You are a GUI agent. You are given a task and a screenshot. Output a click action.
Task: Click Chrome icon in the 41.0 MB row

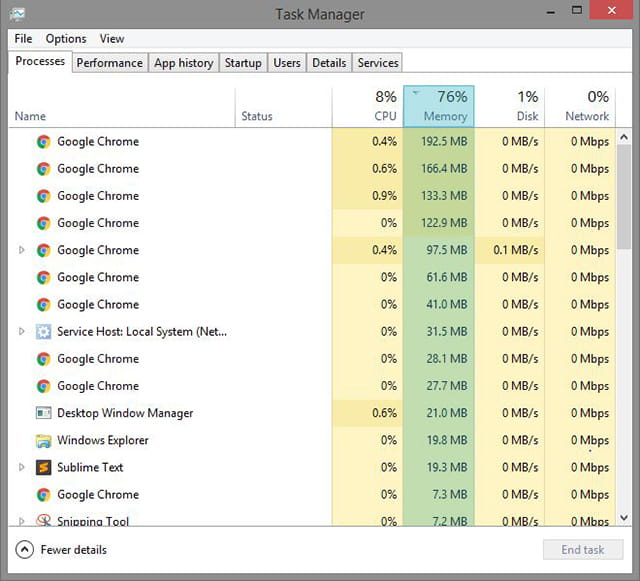(x=43, y=305)
